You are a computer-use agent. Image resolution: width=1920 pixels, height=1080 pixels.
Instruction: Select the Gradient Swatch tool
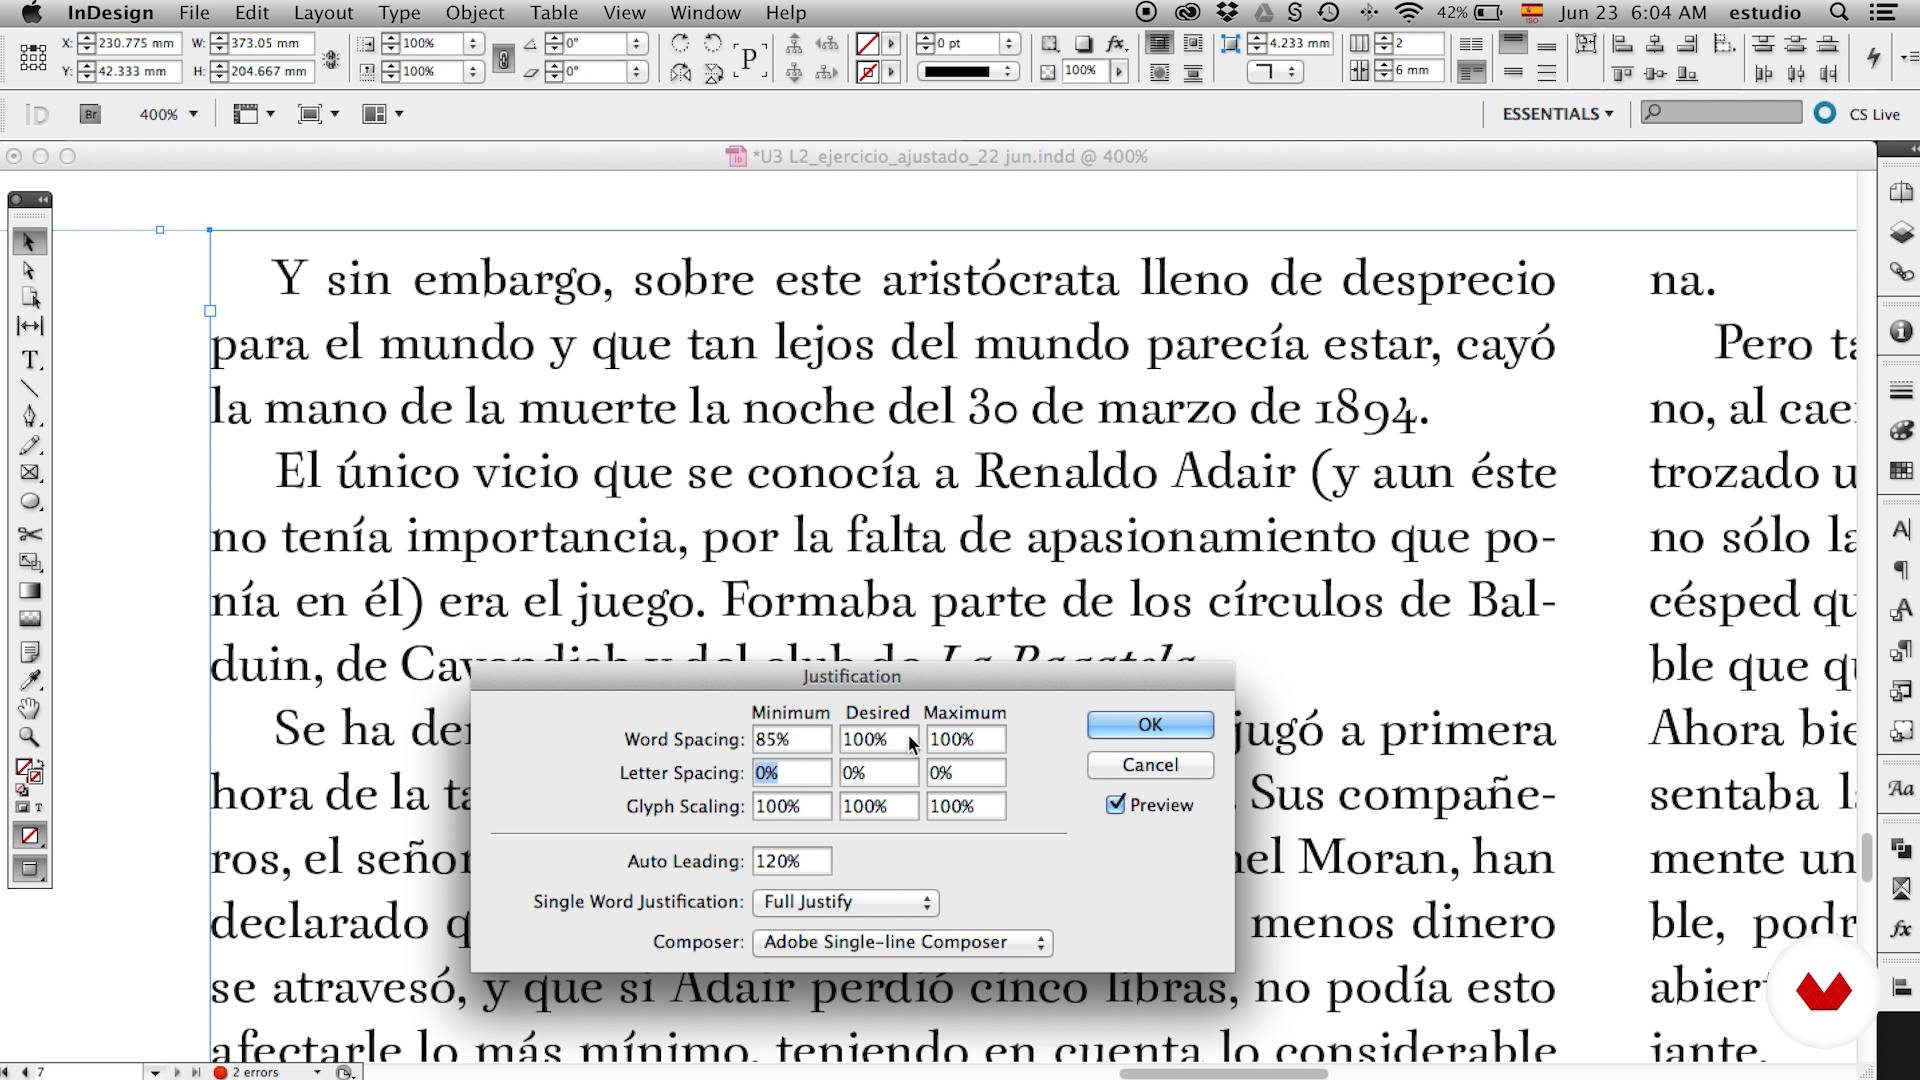pyautogui.click(x=30, y=591)
